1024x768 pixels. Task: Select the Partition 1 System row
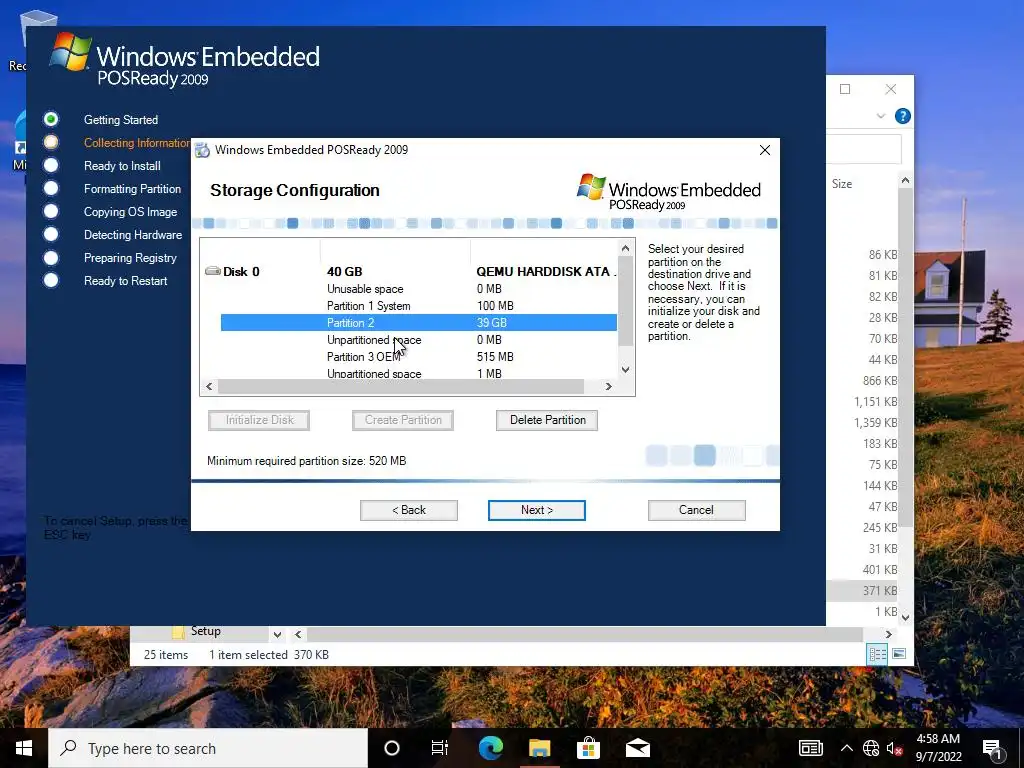click(419, 306)
